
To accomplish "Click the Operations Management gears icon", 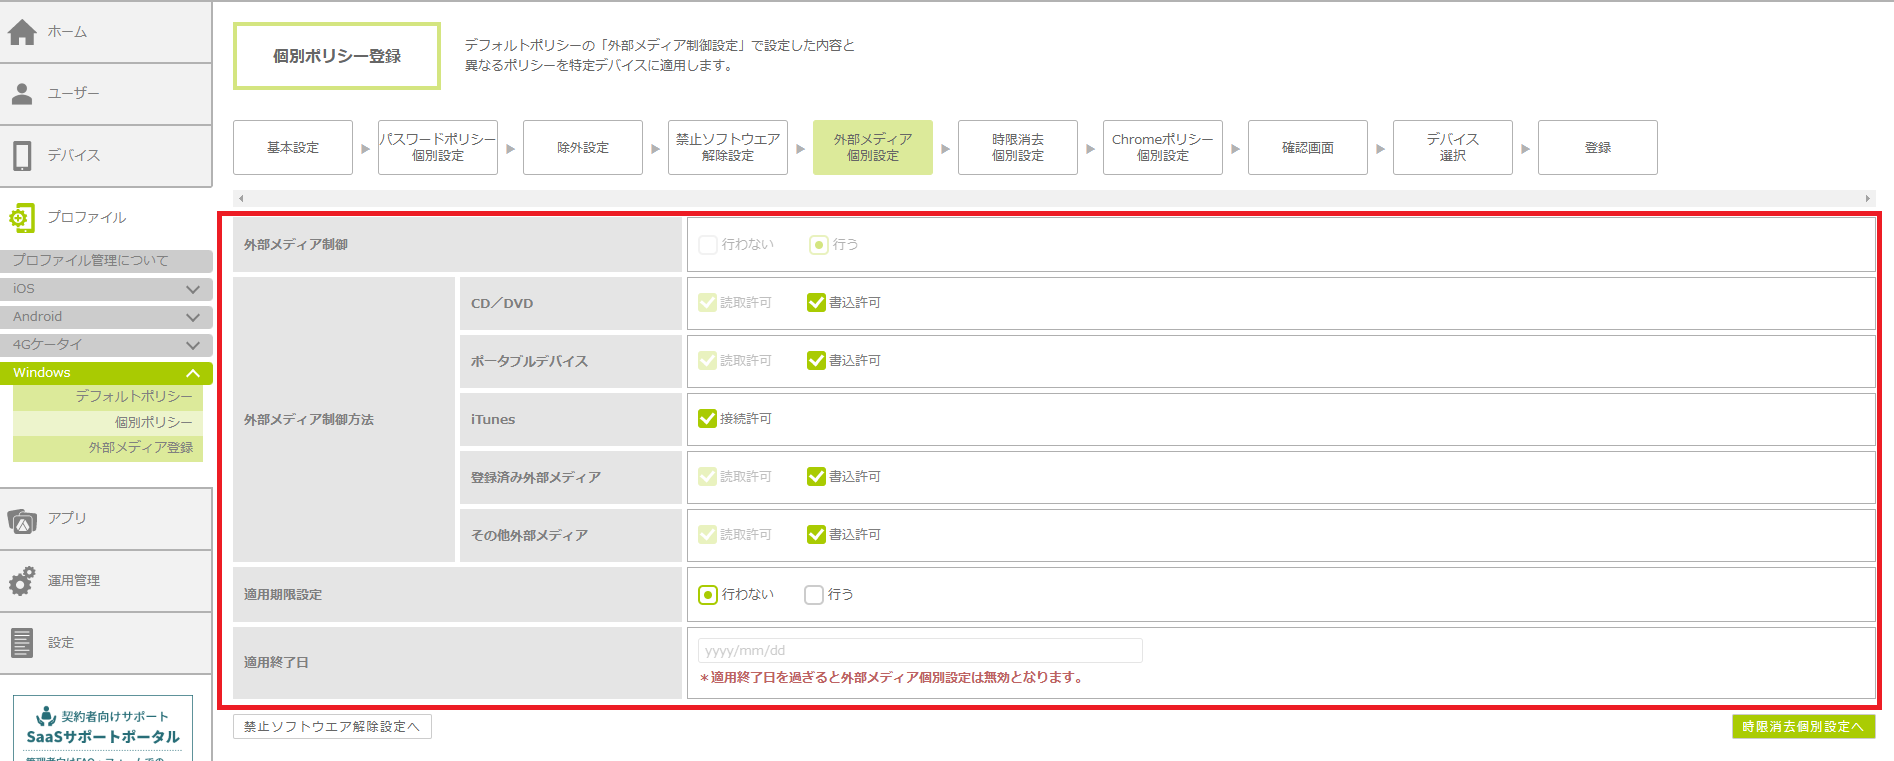I will pyautogui.click(x=22, y=581).
